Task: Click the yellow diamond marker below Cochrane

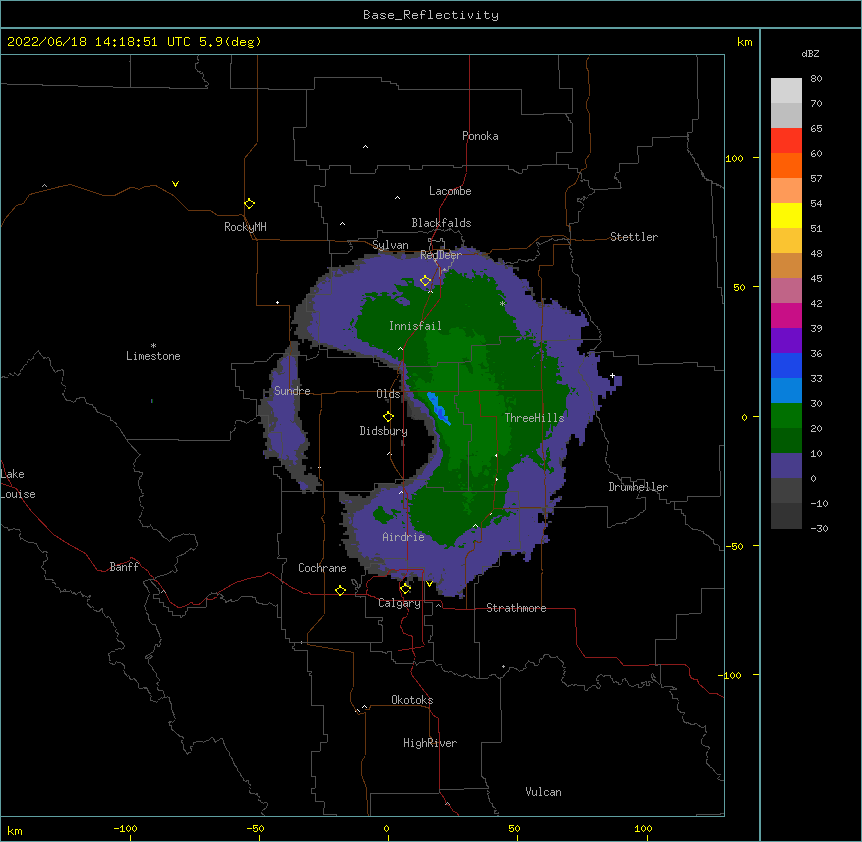Action: tap(340, 591)
